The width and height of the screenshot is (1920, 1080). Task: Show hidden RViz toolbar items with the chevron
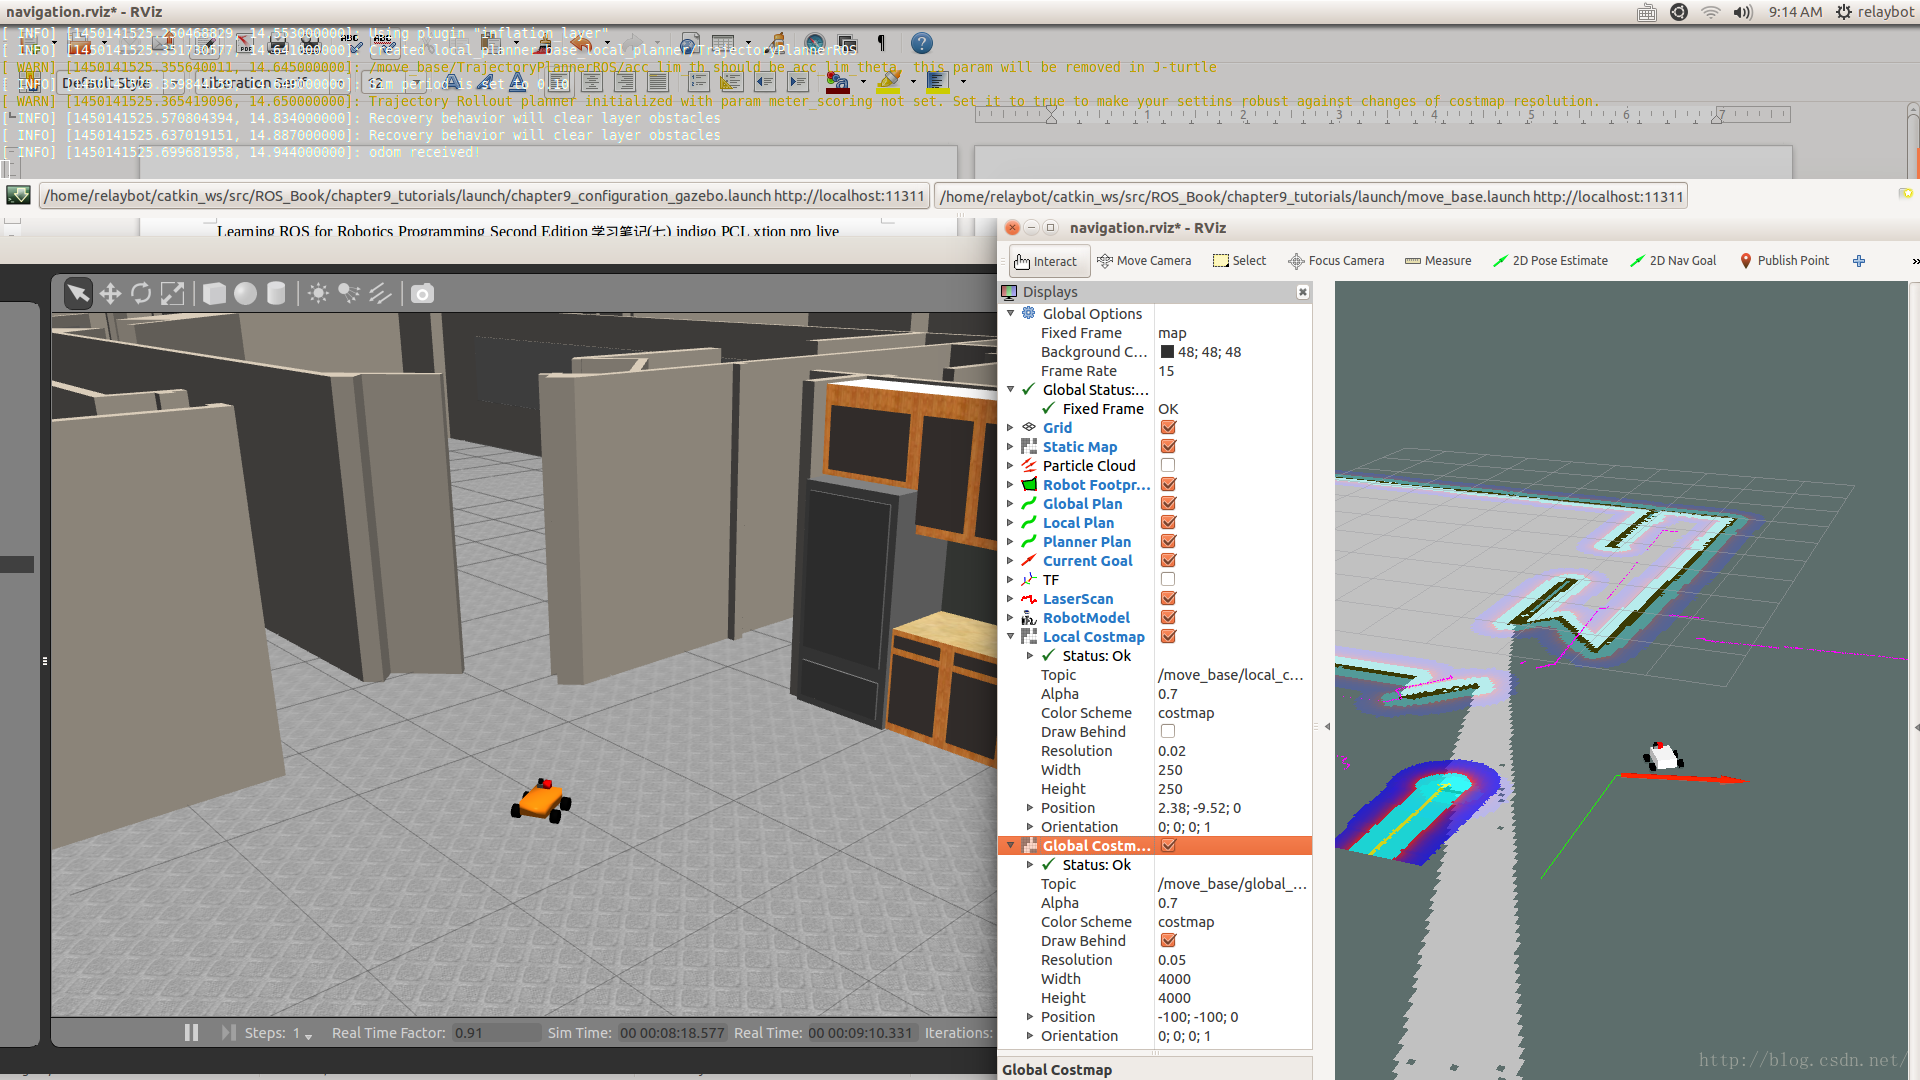click(1914, 261)
